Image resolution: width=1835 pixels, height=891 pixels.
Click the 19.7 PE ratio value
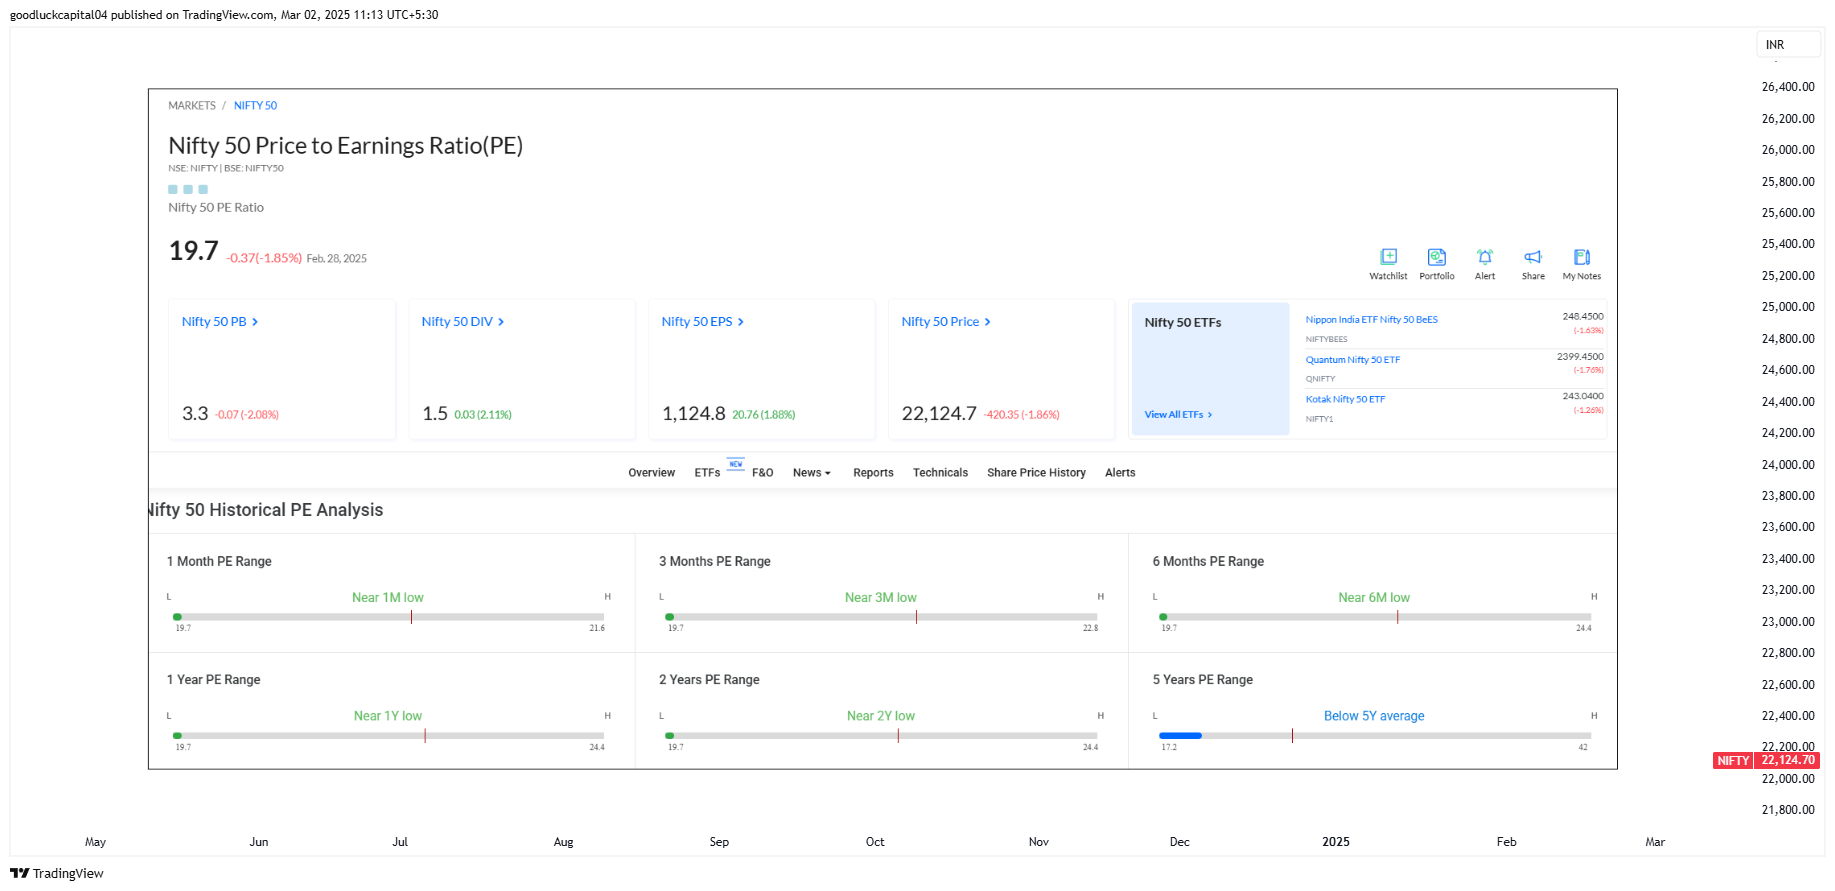(x=193, y=251)
